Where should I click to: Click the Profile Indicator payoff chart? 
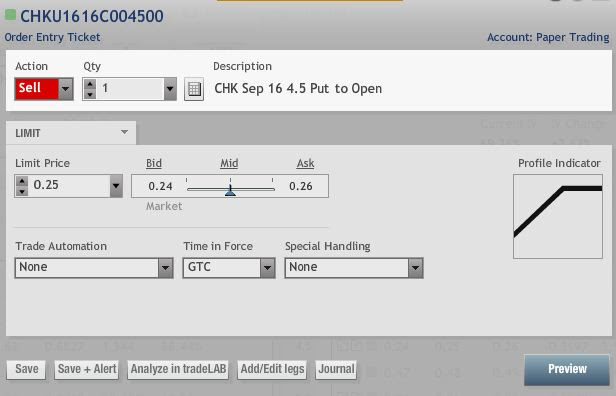tap(558, 216)
